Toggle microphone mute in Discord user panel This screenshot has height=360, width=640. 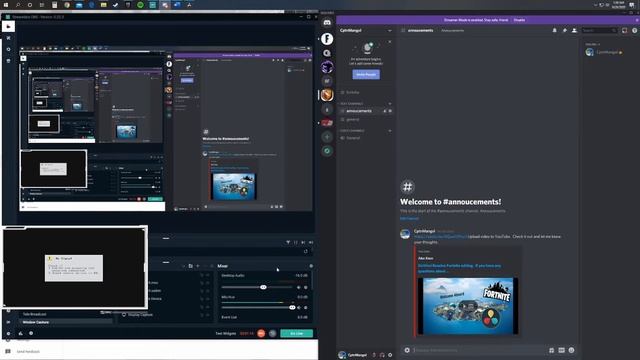pyautogui.click(x=374, y=355)
